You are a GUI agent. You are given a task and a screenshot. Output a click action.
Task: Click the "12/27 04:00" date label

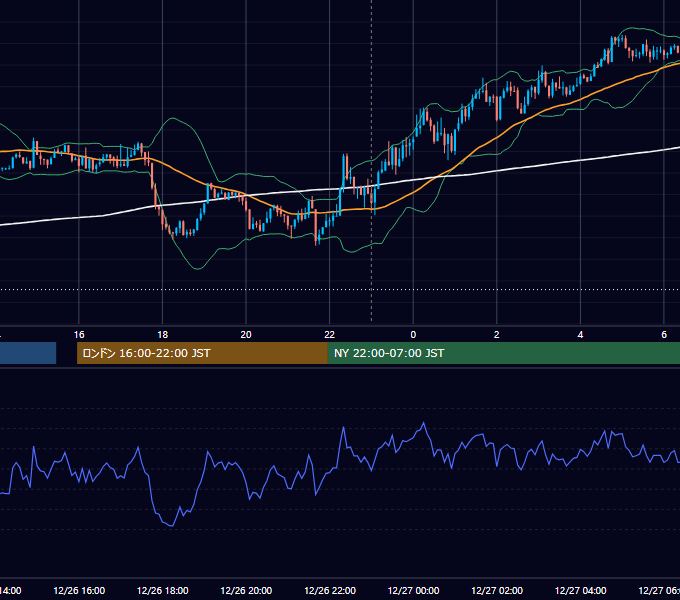581,591
